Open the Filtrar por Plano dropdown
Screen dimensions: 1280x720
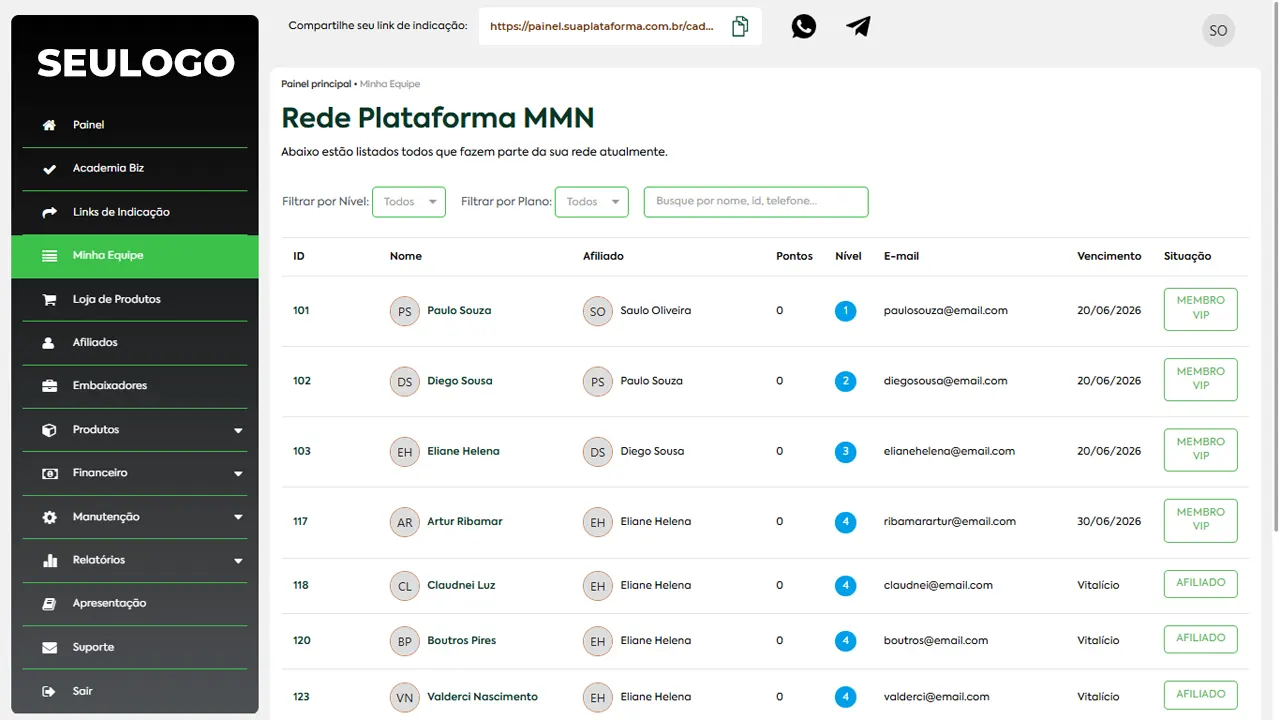point(592,202)
